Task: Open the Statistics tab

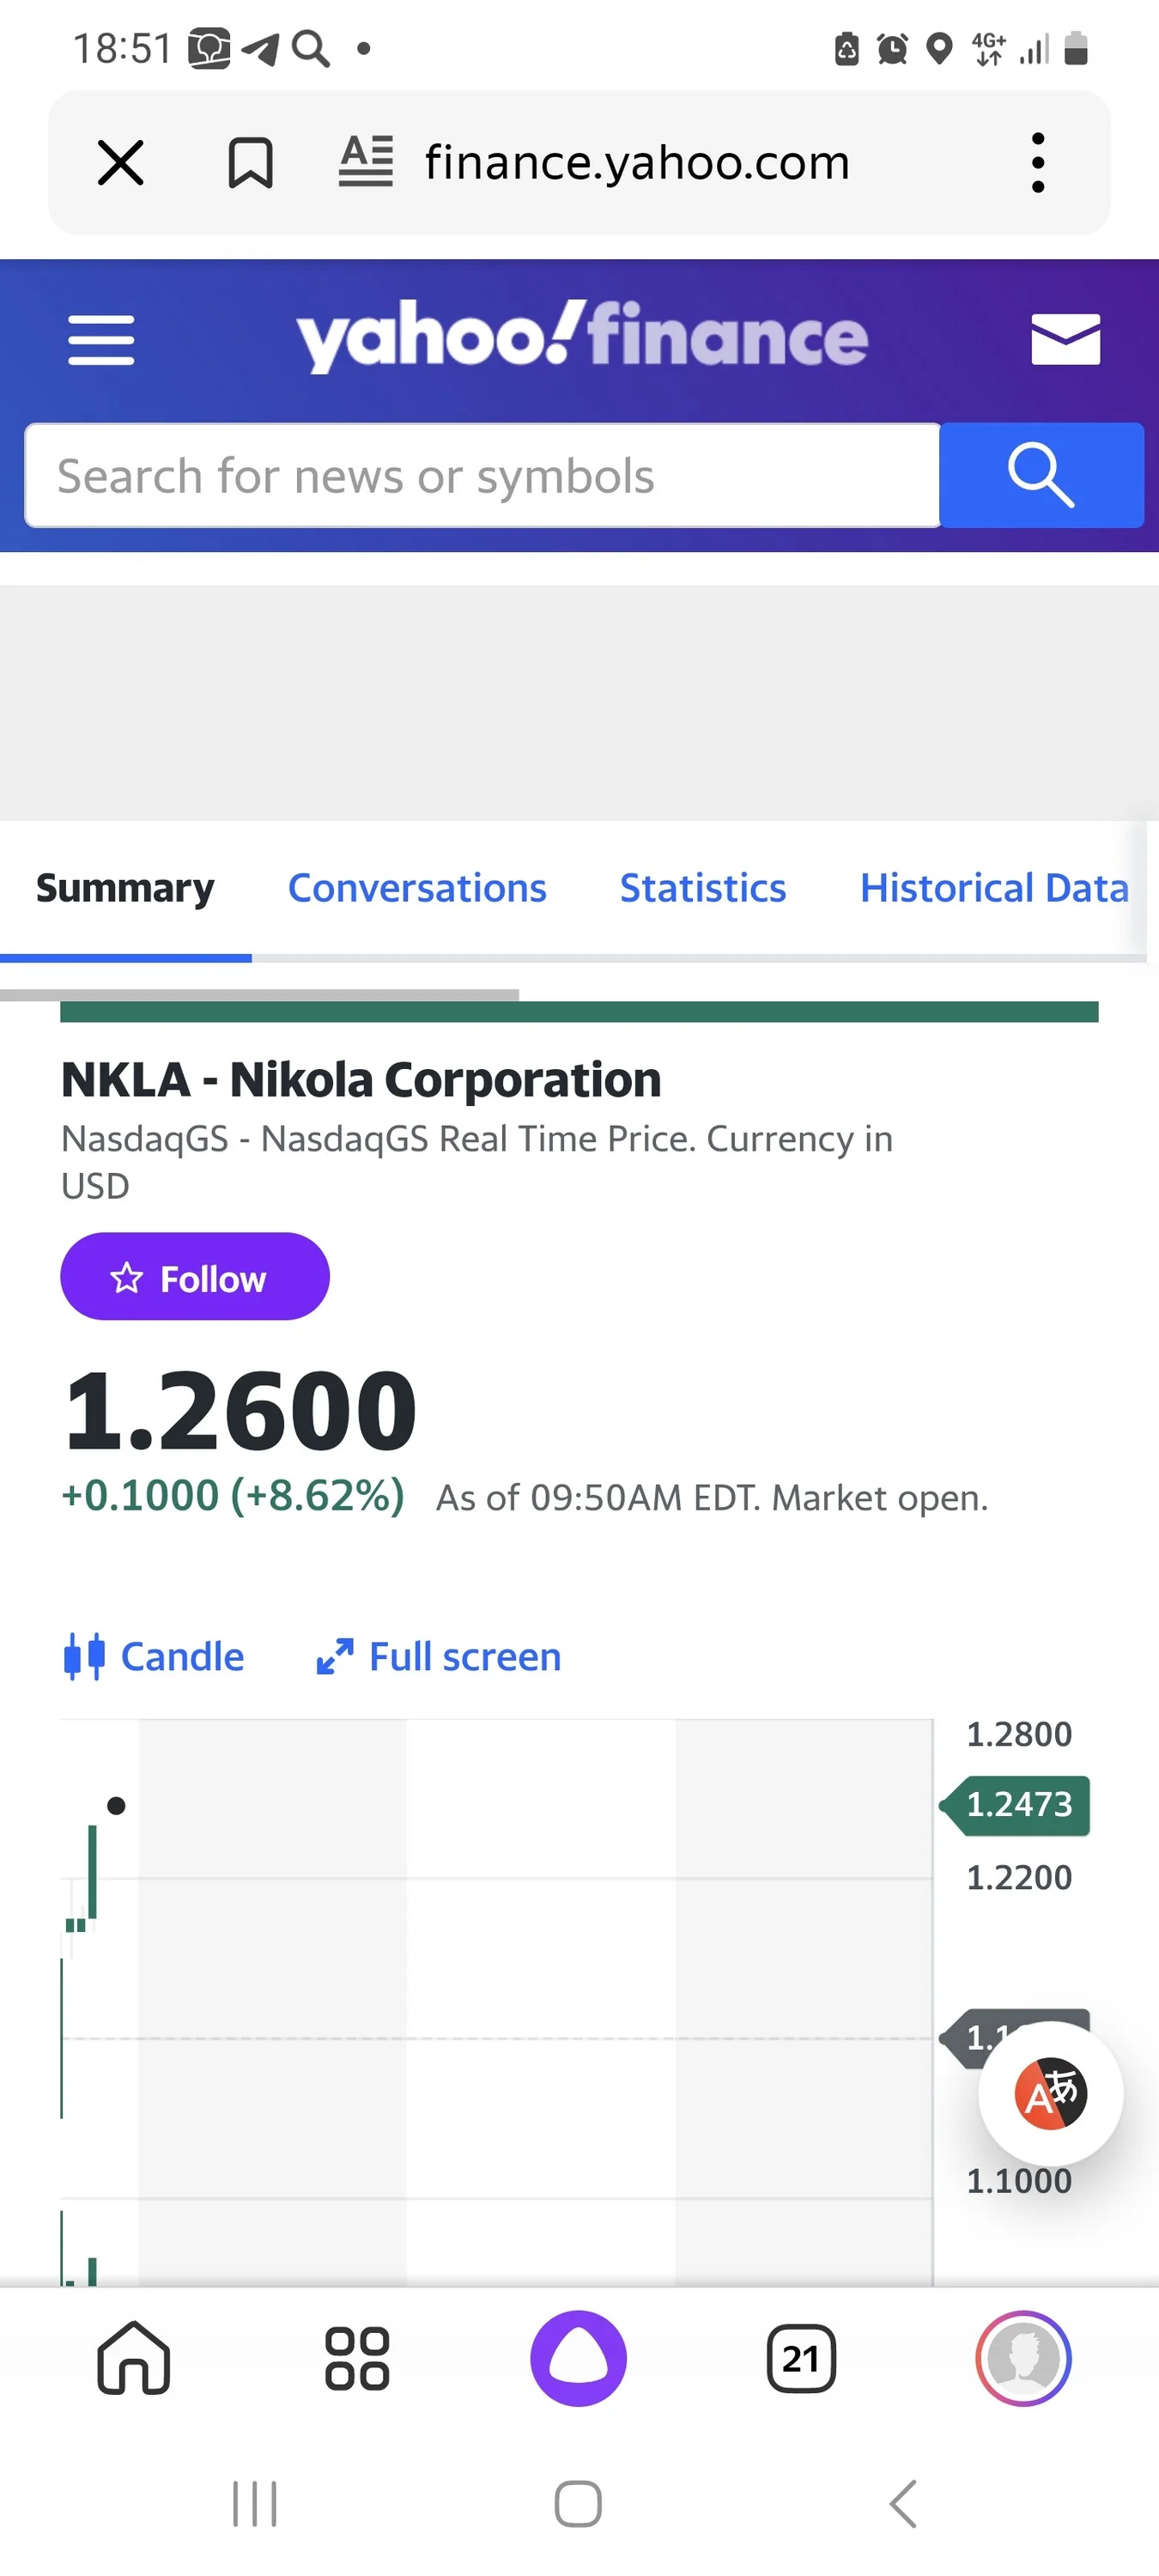Action: [703, 888]
